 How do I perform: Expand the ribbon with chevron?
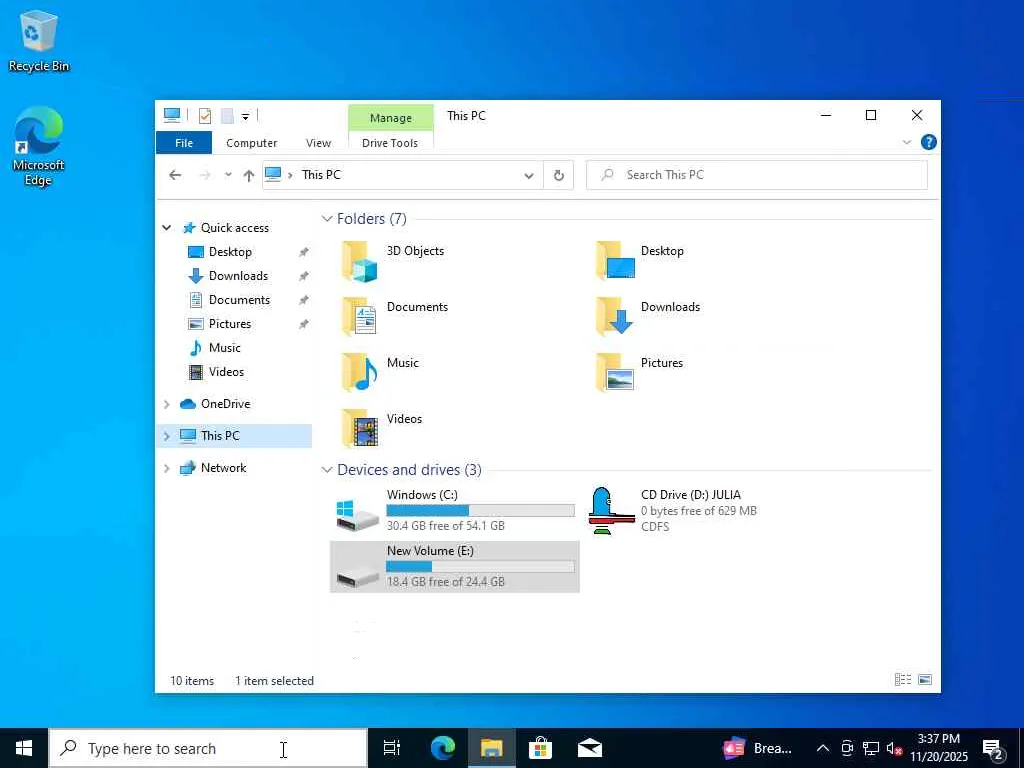(906, 142)
